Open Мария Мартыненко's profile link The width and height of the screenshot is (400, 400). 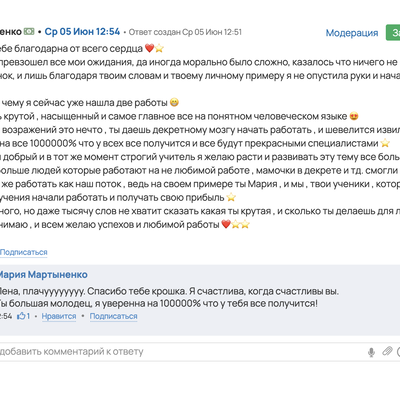click(42, 275)
